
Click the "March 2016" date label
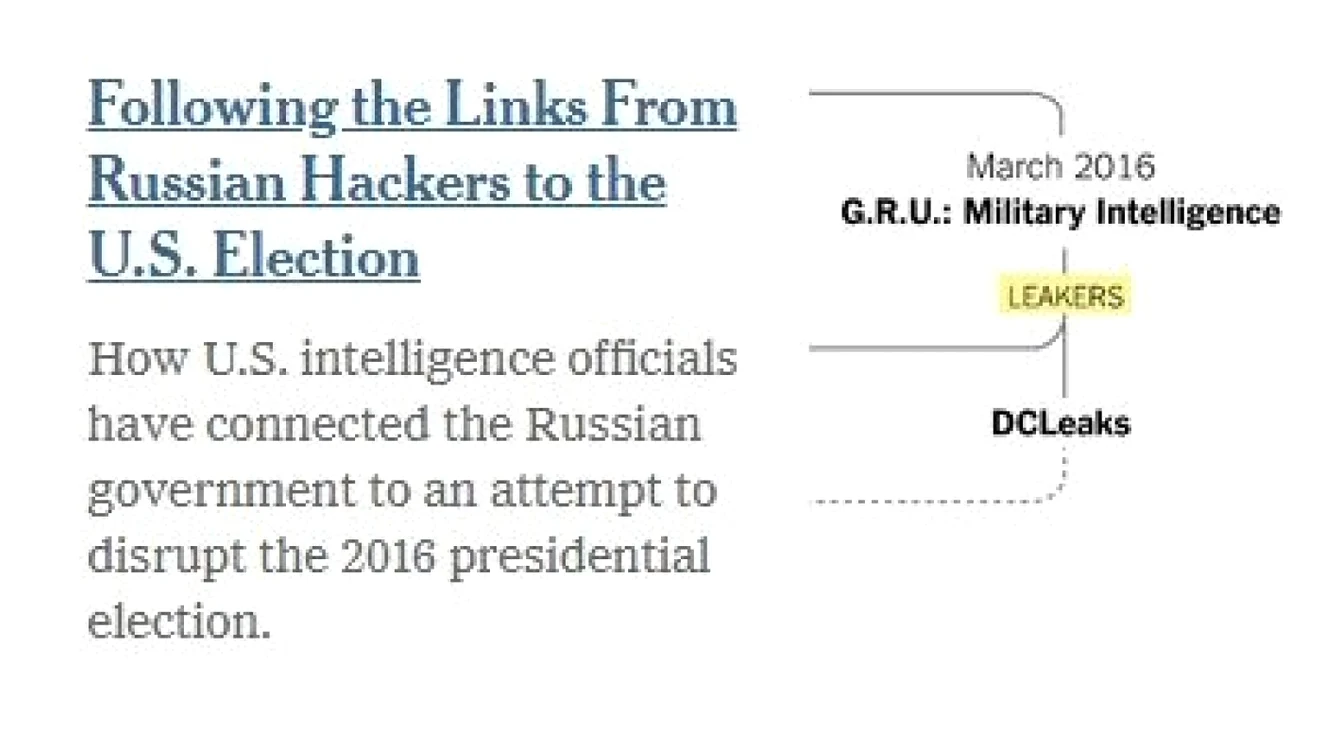pos(1060,166)
